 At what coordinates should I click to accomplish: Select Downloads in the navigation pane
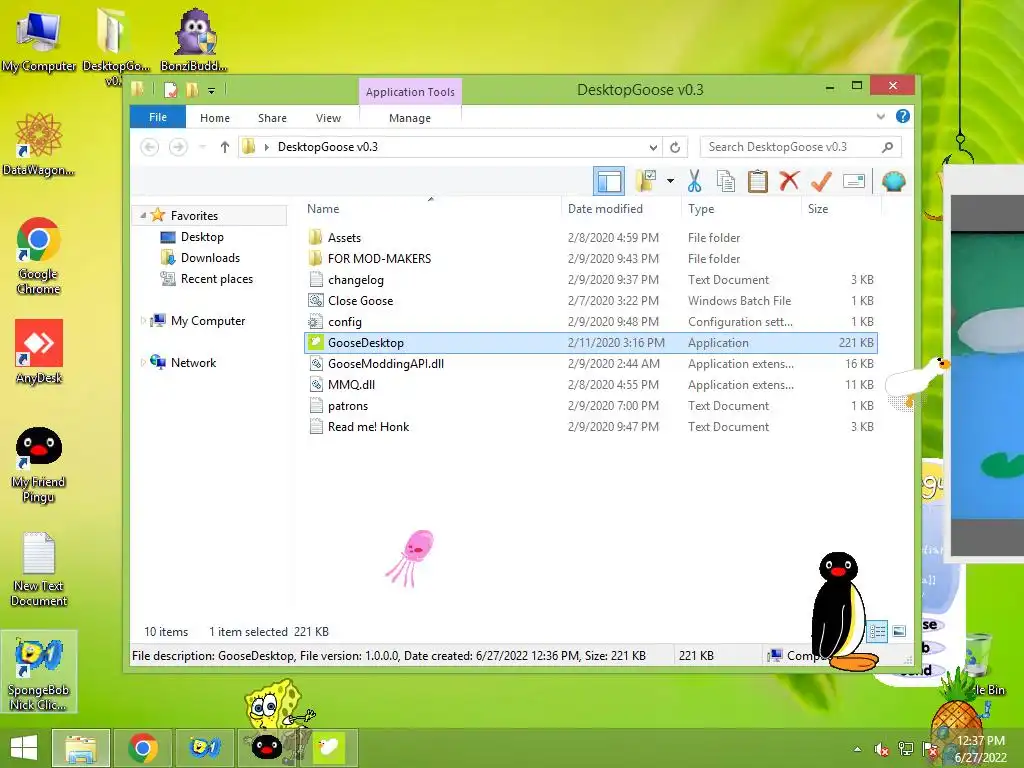pyautogui.click(x=210, y=258)
